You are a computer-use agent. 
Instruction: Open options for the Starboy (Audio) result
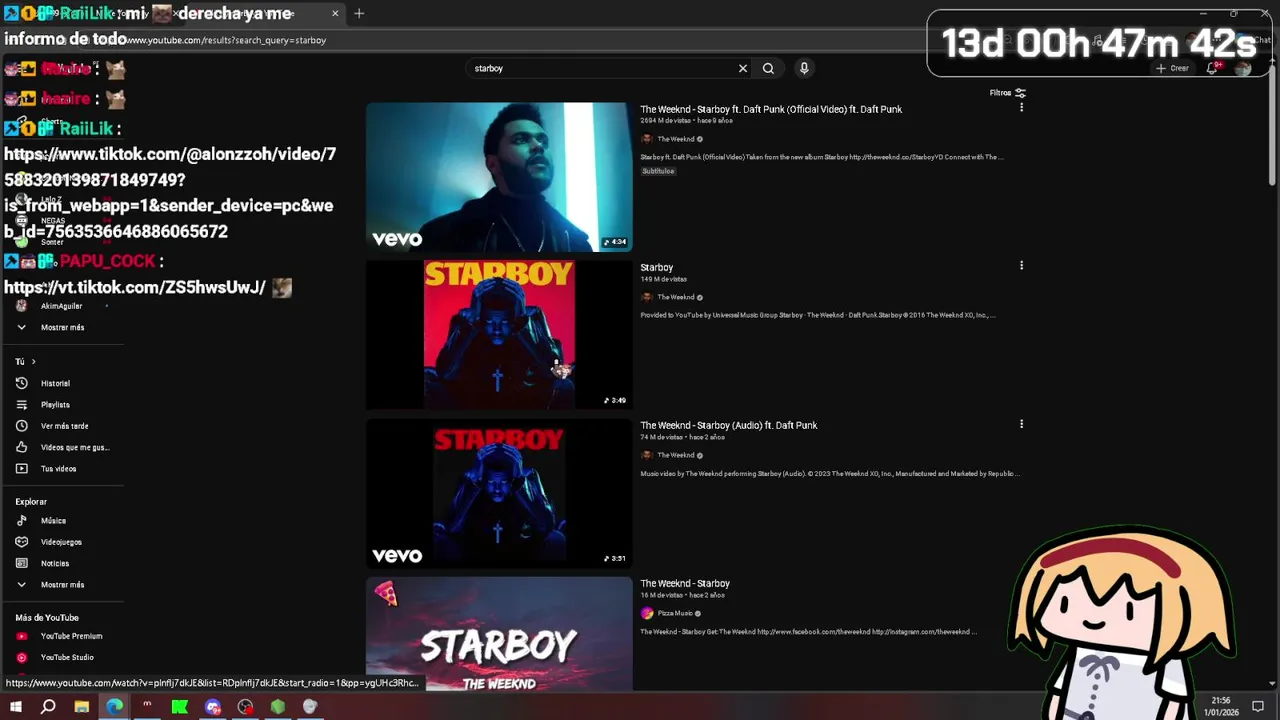coord(1021,424)
